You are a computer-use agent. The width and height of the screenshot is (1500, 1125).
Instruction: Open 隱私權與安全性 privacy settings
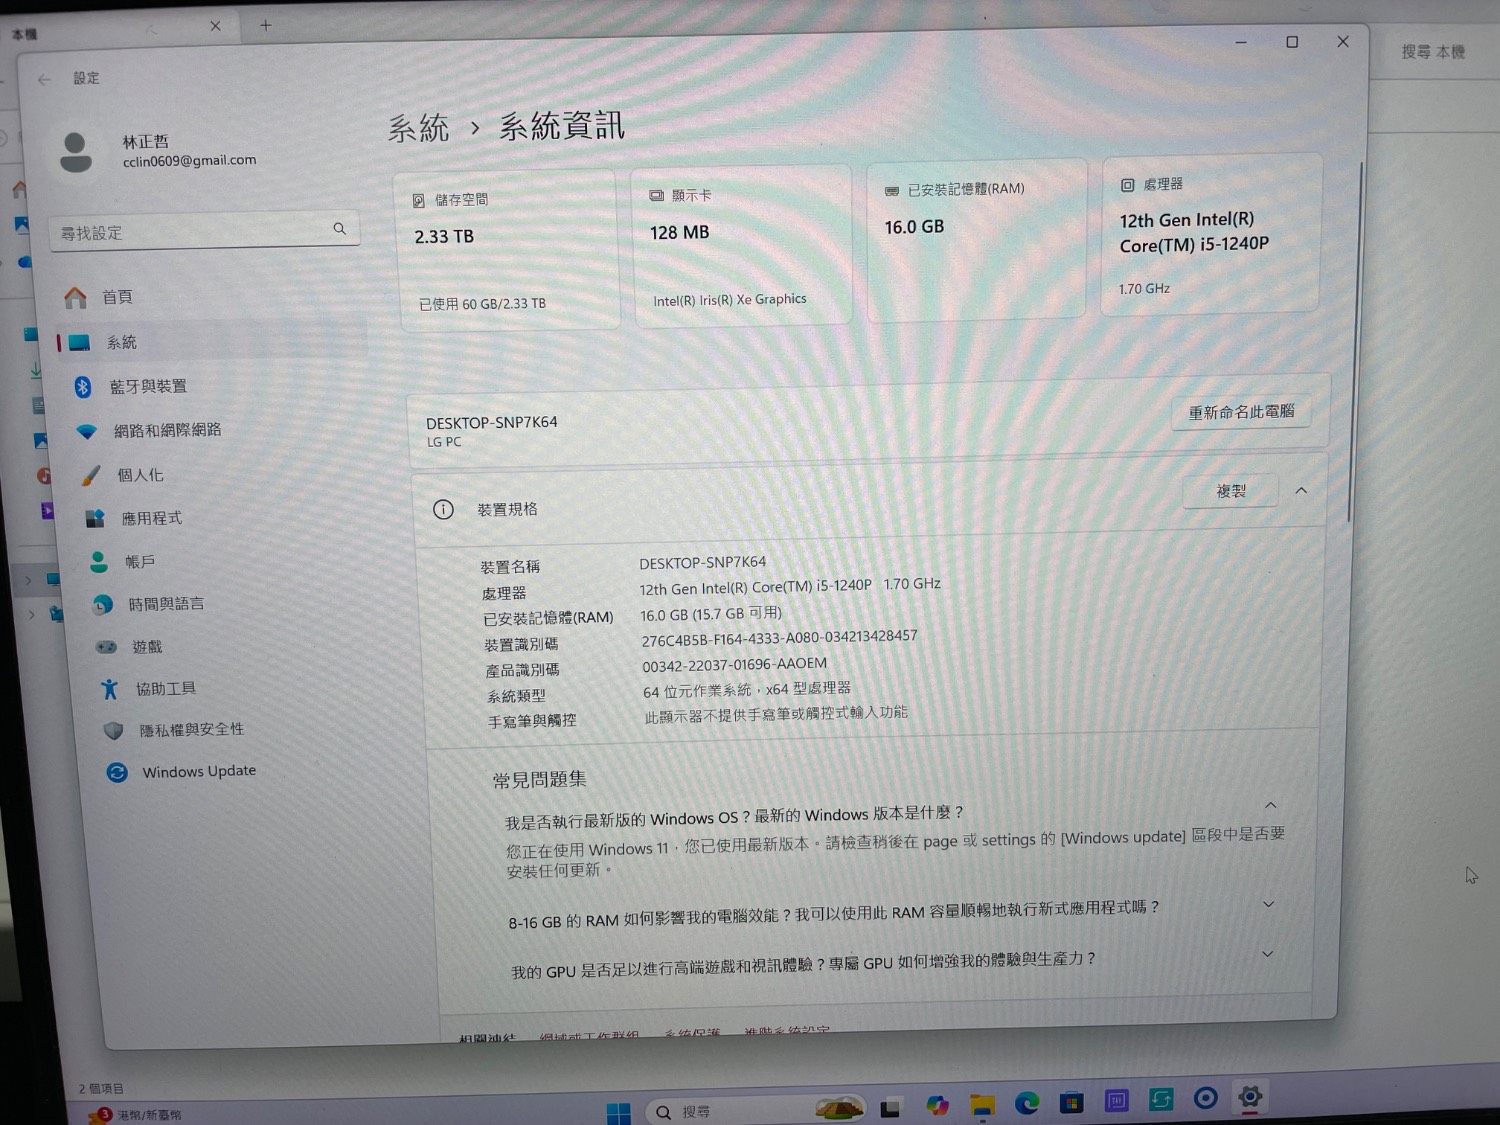[191, 730]
